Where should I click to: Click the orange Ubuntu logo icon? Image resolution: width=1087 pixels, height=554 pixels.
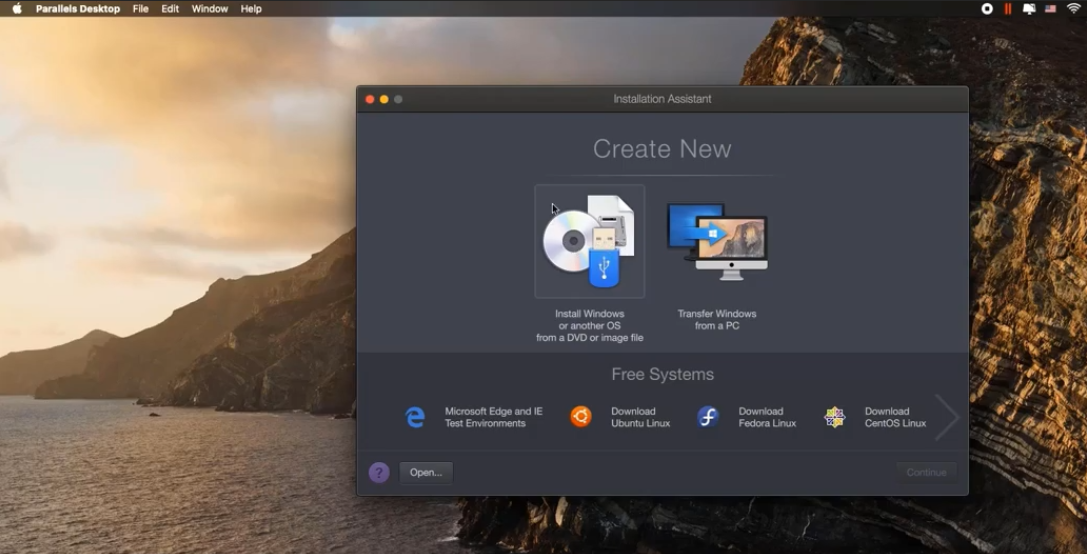point(581,417)
